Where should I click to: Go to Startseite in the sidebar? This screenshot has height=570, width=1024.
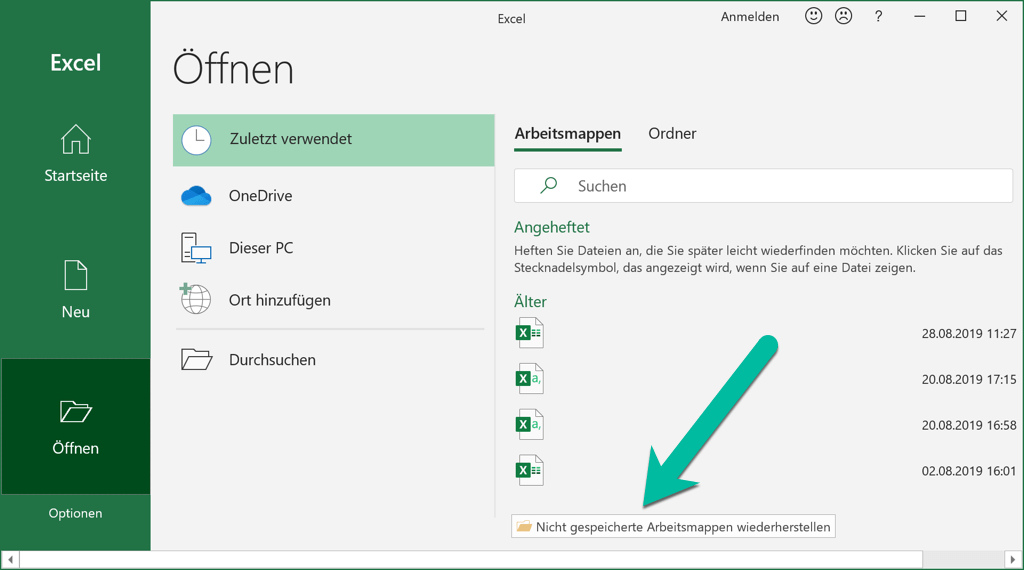pyautogui.click(x=75, y=154)
